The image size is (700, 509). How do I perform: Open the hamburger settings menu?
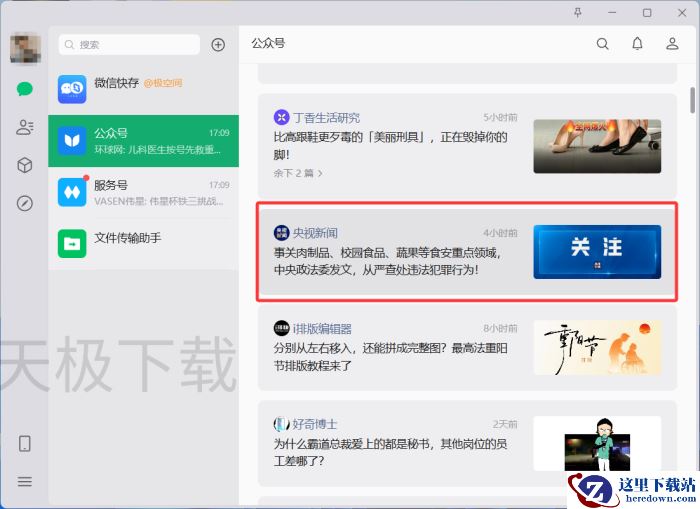point(25,481)
